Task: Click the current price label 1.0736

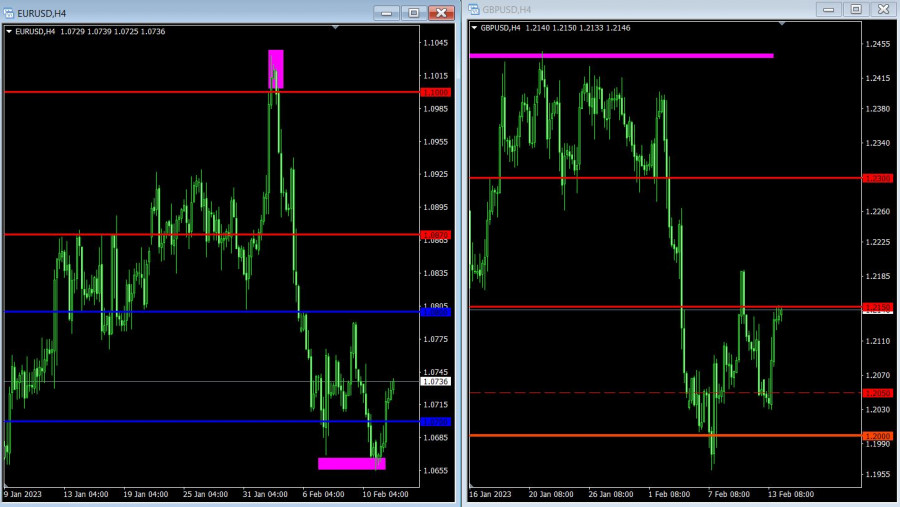Action: [x=436, y=382]
